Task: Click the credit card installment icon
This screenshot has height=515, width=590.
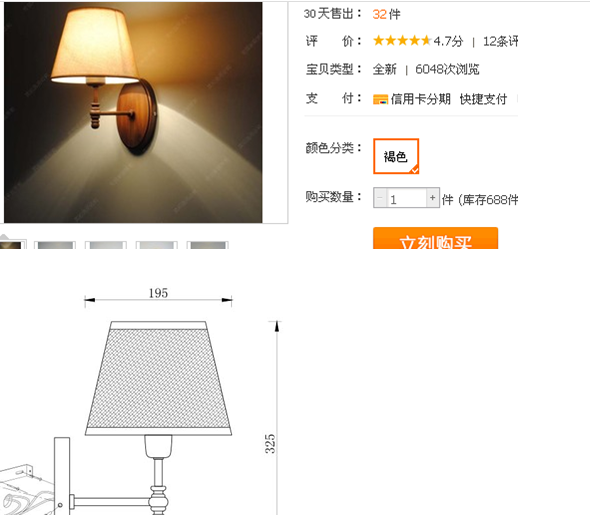Action: (x=380, y=100)
